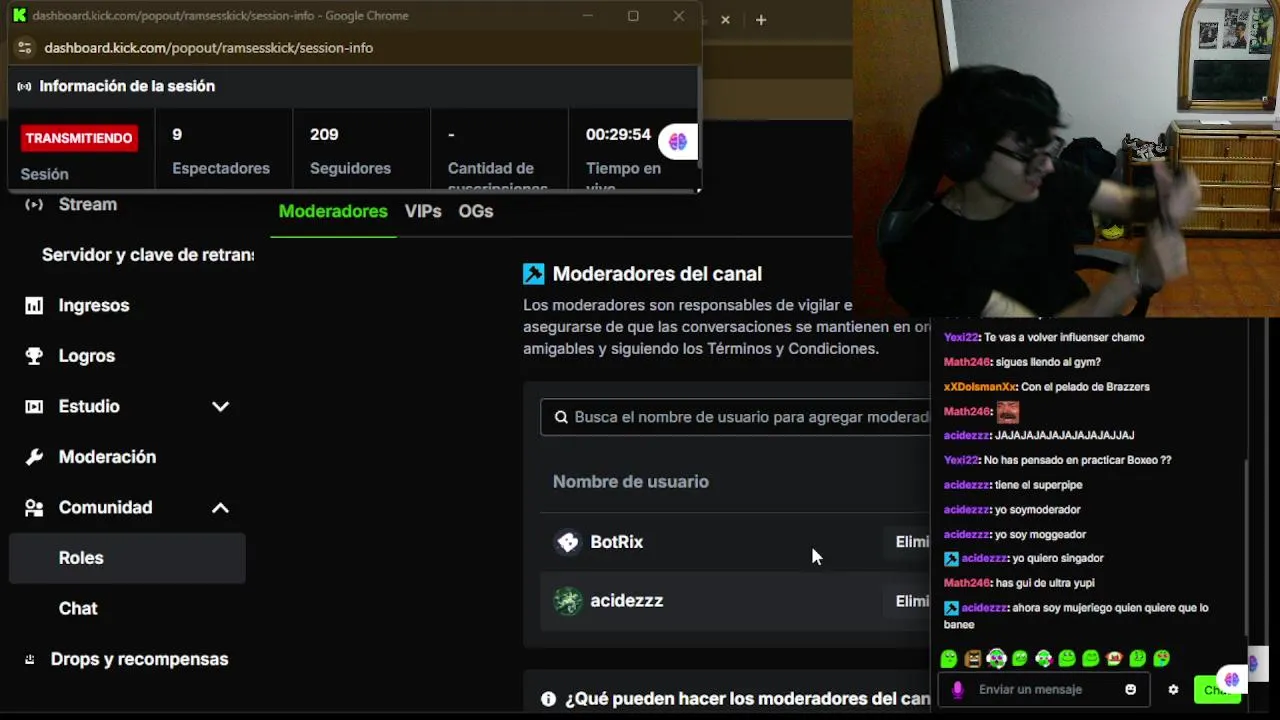Click 'Nombre de usuario' column header
The image size is (1280, 720).
coord(631,482)
